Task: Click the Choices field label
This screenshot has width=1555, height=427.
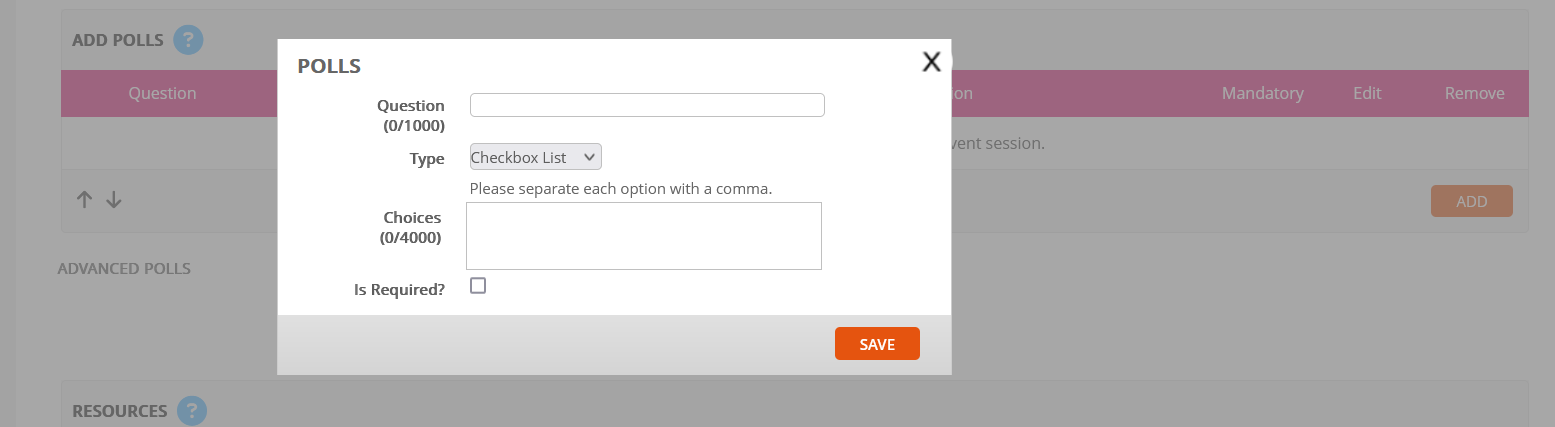Action: pos(412,217)
